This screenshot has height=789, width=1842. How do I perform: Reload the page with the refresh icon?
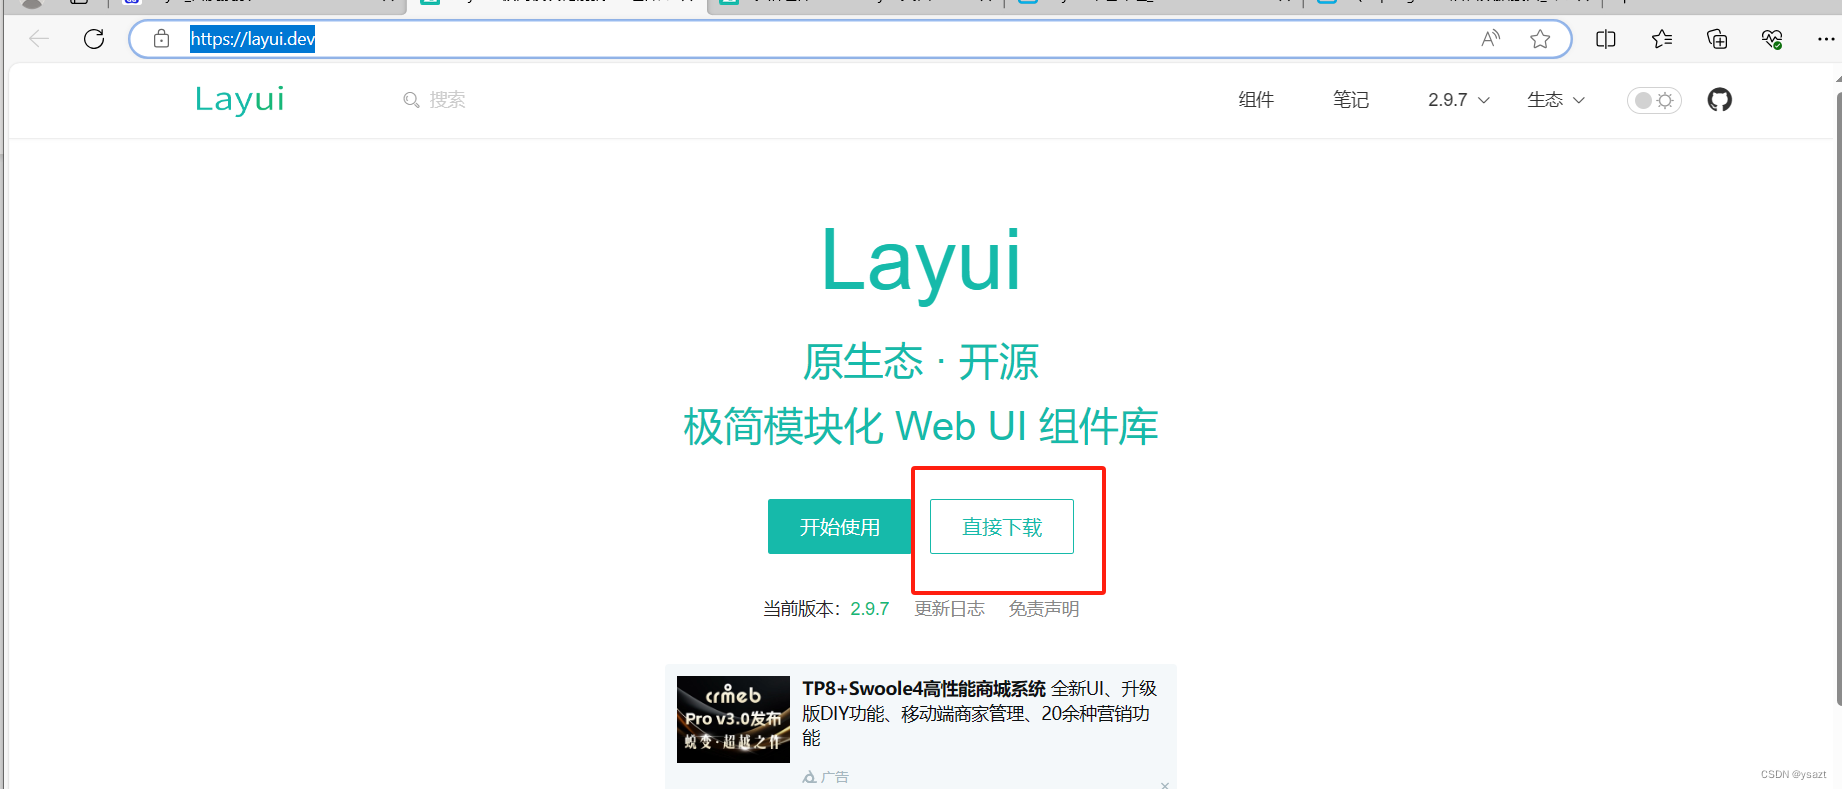click(94, 39)
